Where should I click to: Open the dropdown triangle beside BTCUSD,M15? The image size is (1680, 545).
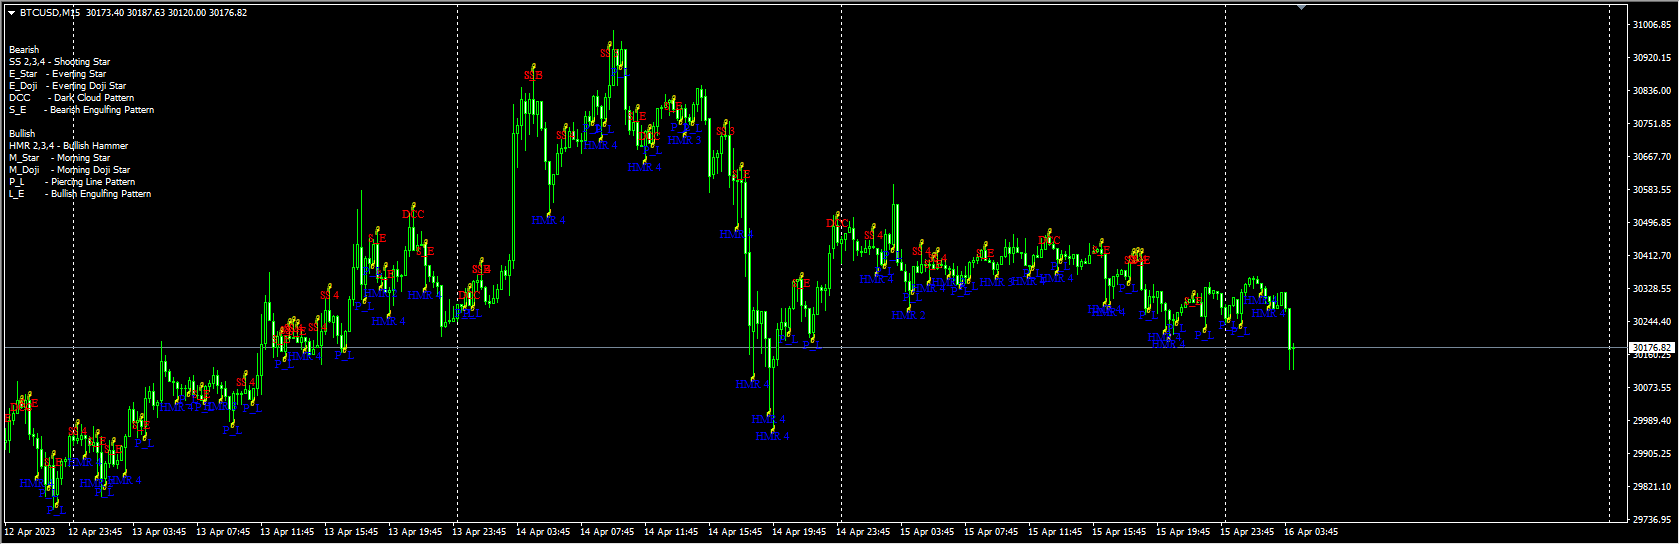pos(11,13)
